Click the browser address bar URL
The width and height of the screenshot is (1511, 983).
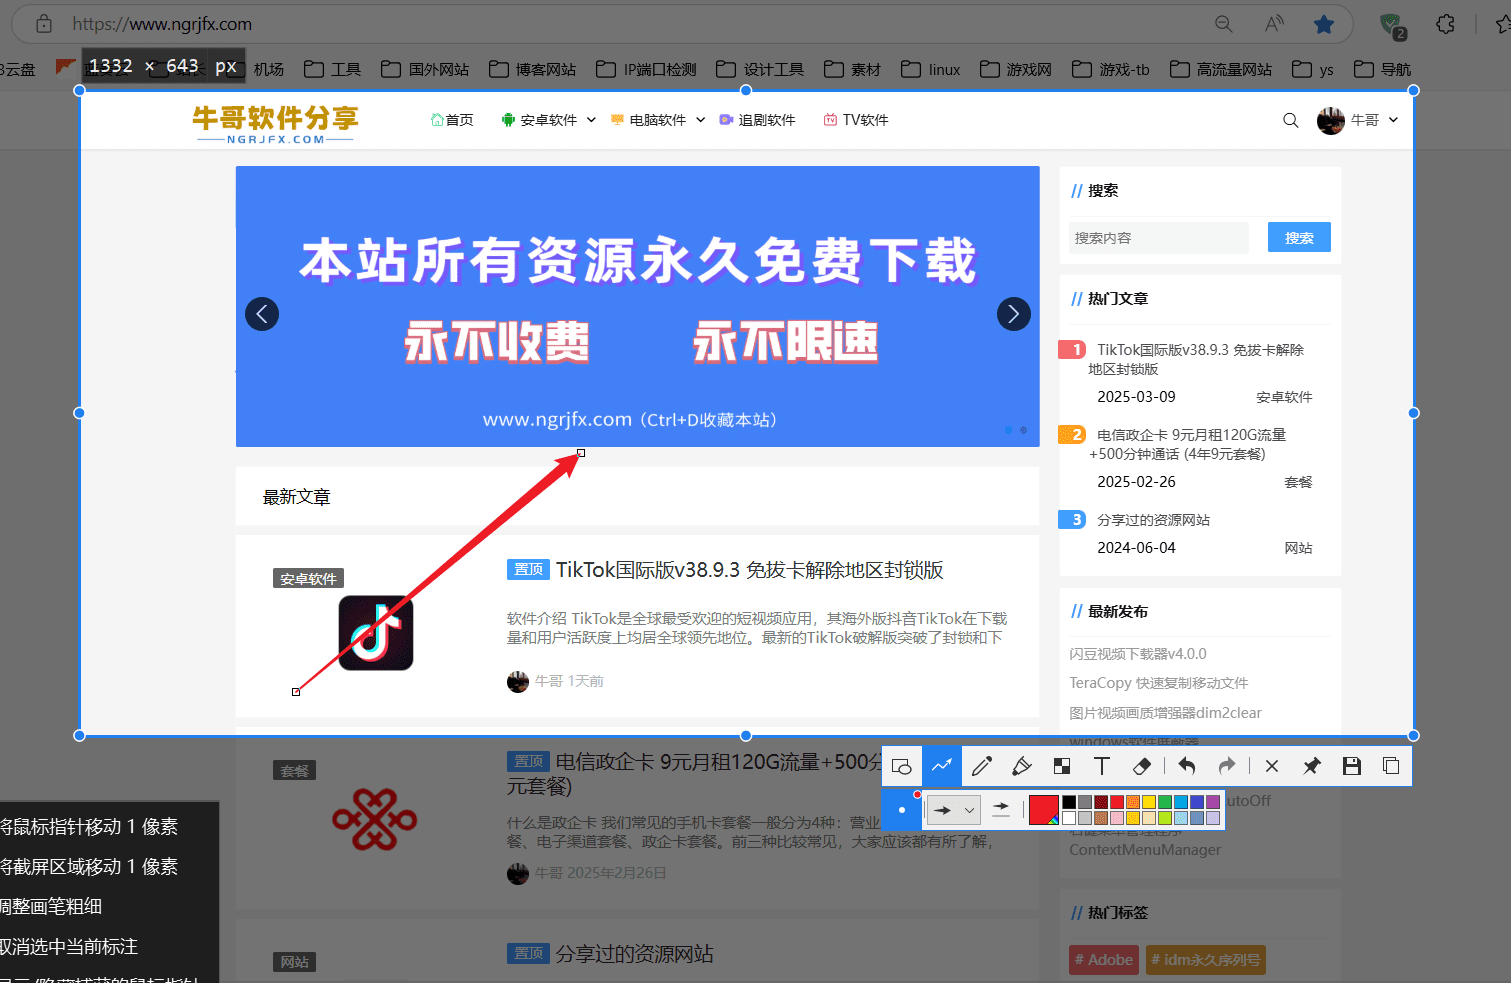[162, 24]
